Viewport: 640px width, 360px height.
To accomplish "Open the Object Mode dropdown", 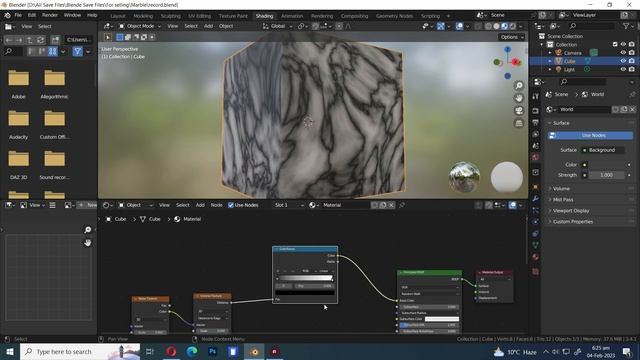I will point(140,26).
